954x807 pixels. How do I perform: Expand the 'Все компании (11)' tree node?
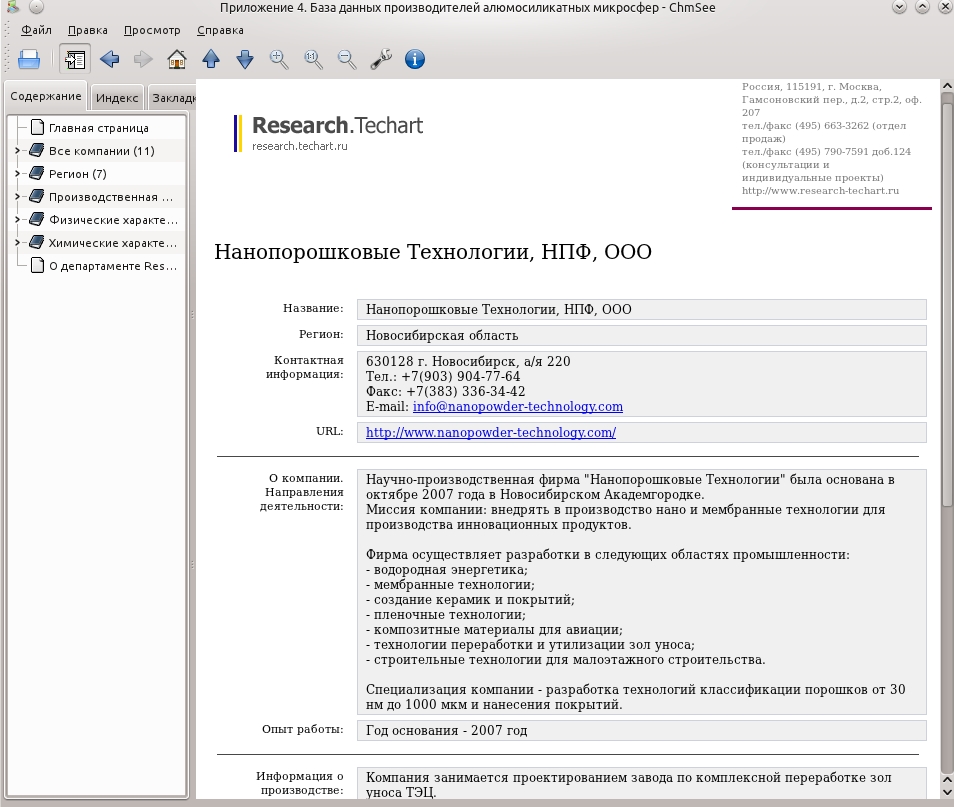[17, 150]
